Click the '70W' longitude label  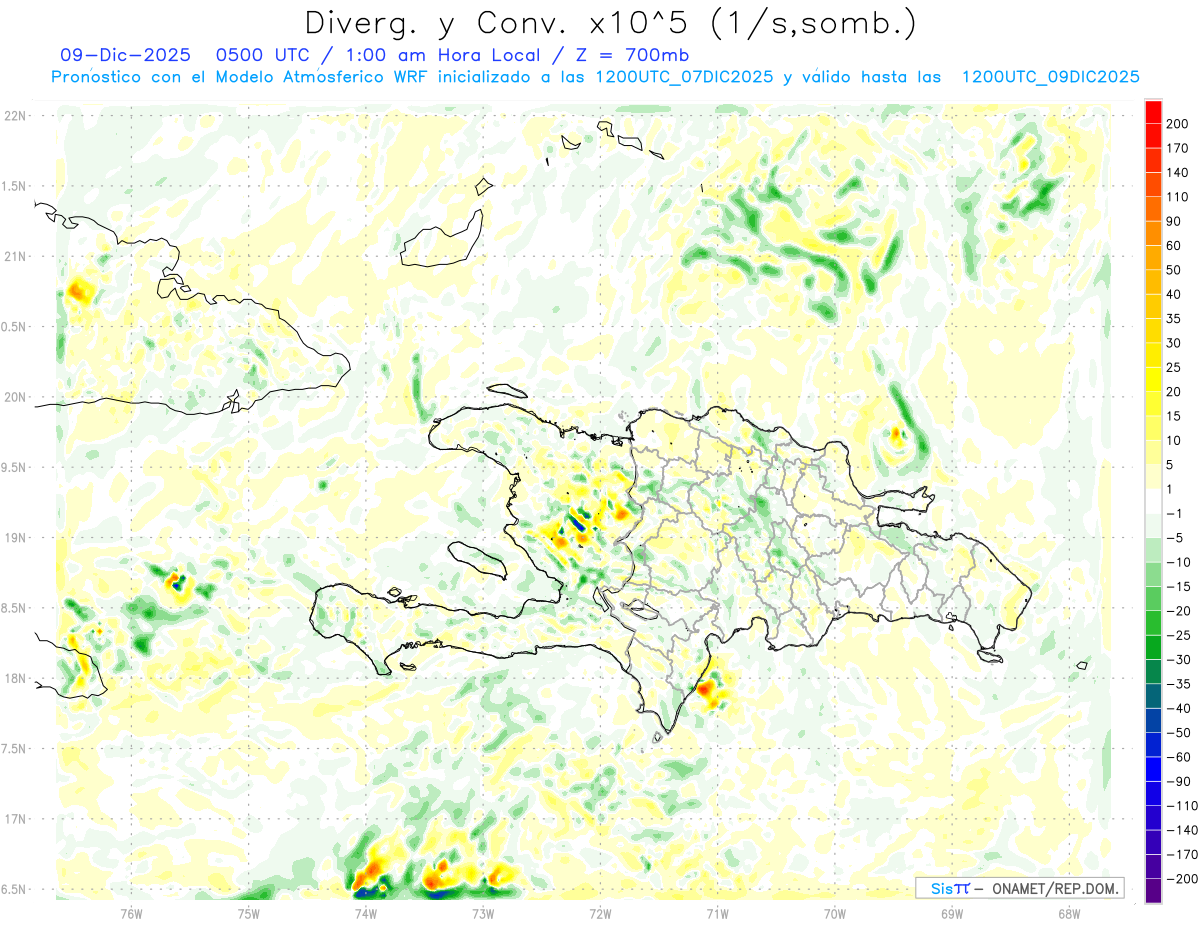834,913
